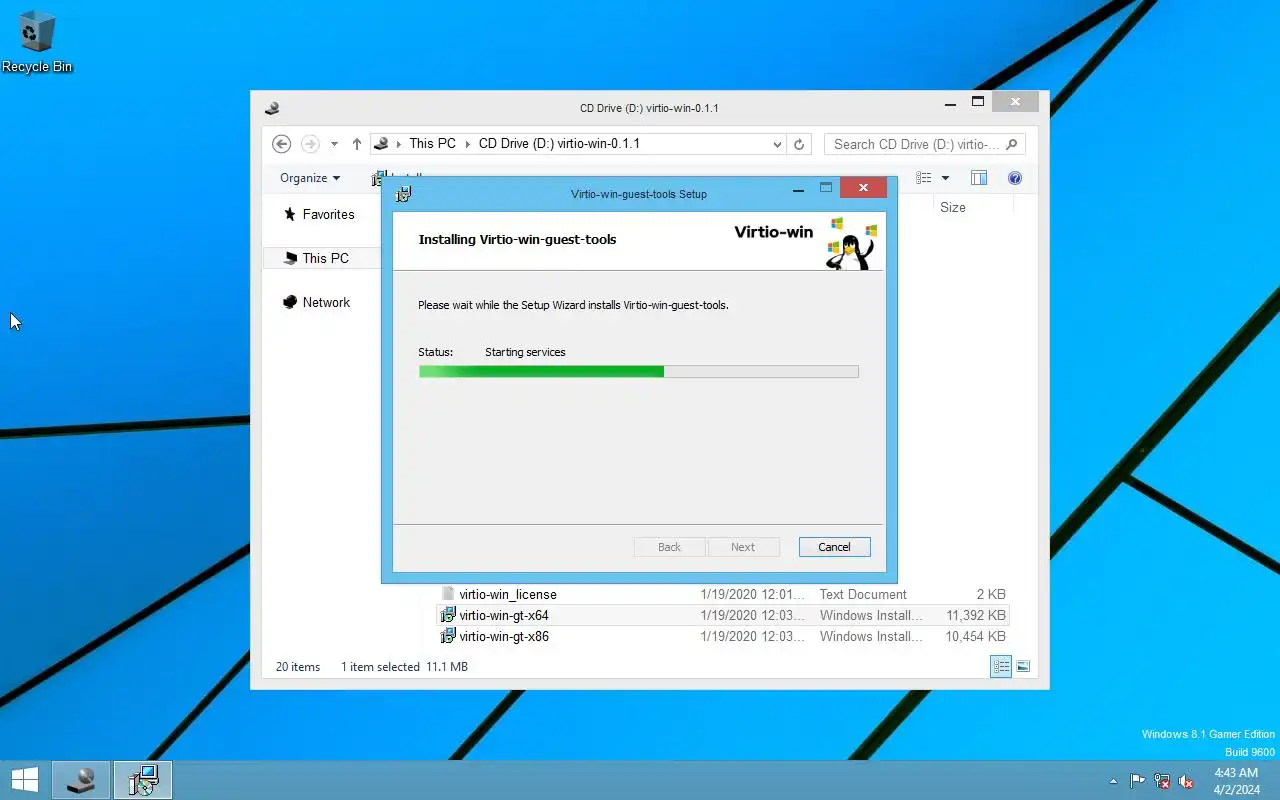The height and width of the screenshot is (800, 1280).
Task: Toggle the preview pane icon
Action: [979, 178]
